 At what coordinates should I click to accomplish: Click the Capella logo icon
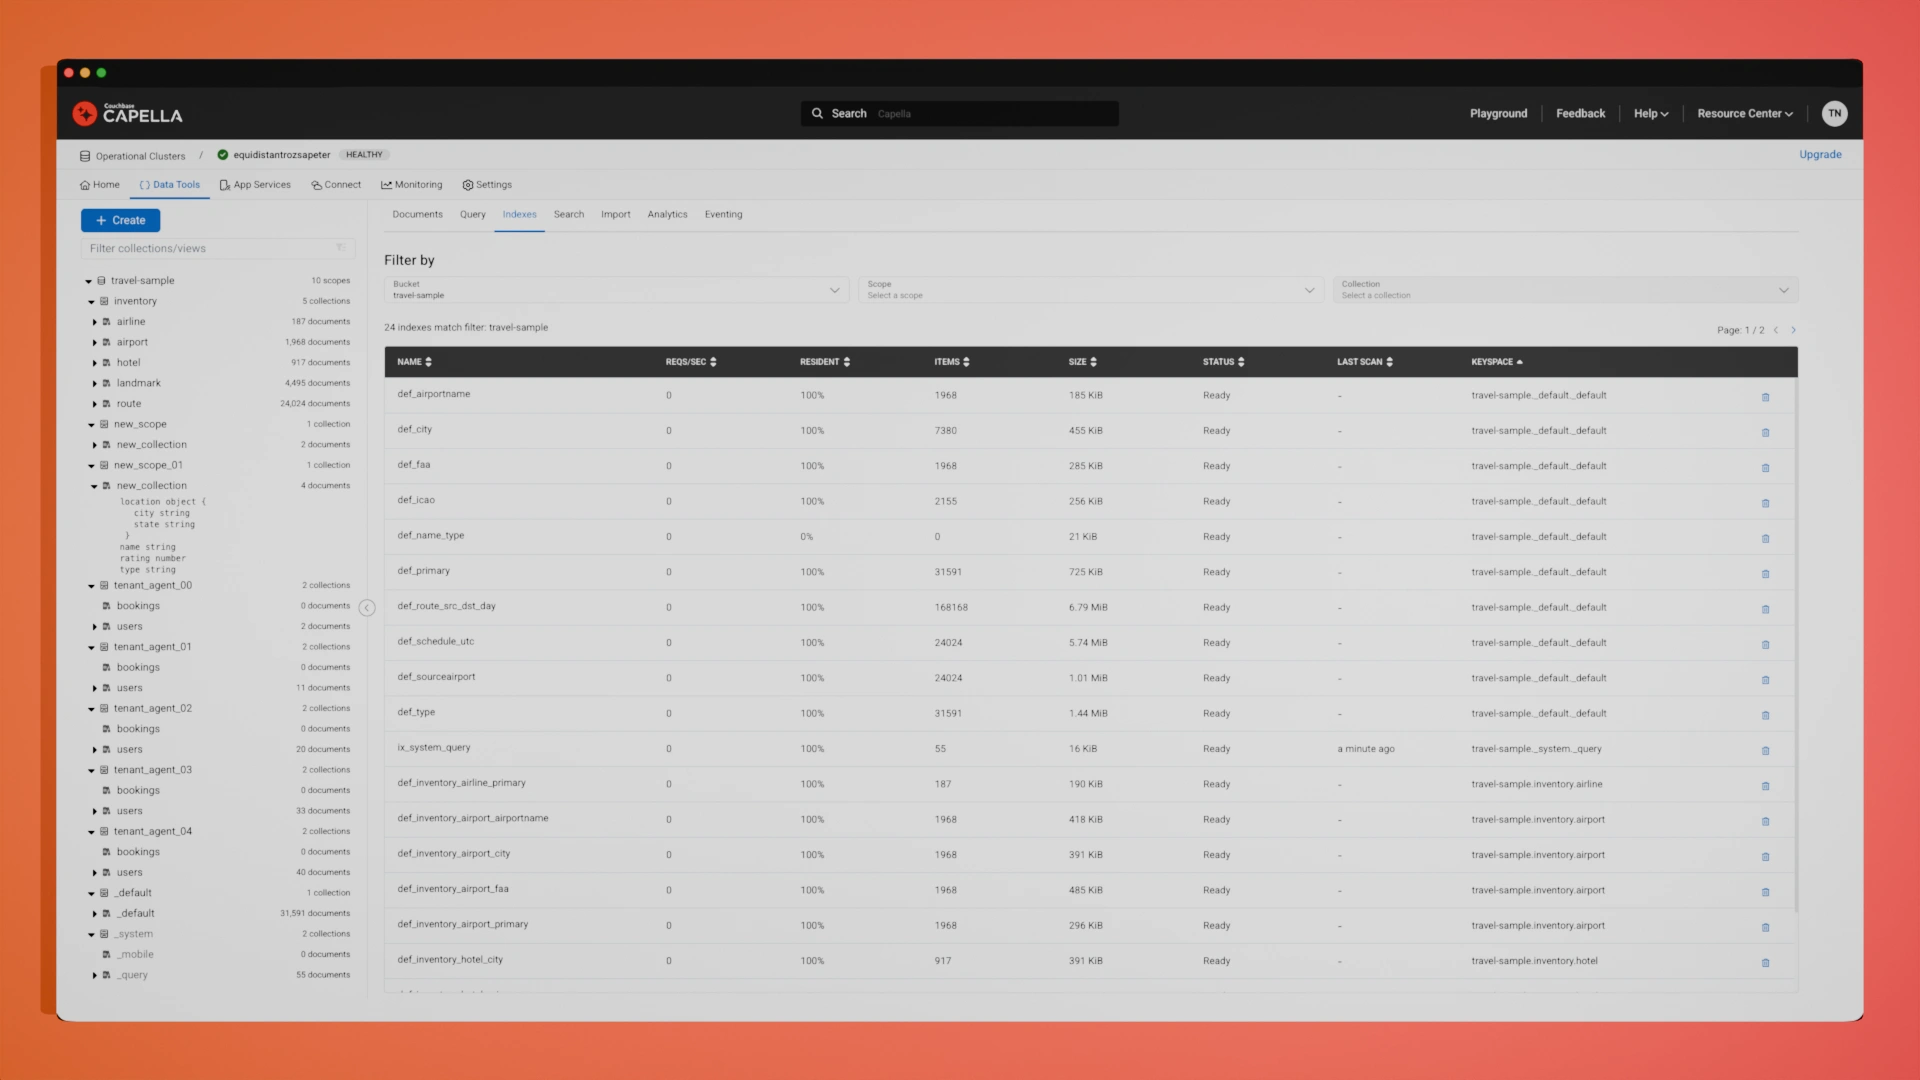click(x=85, y=114)
